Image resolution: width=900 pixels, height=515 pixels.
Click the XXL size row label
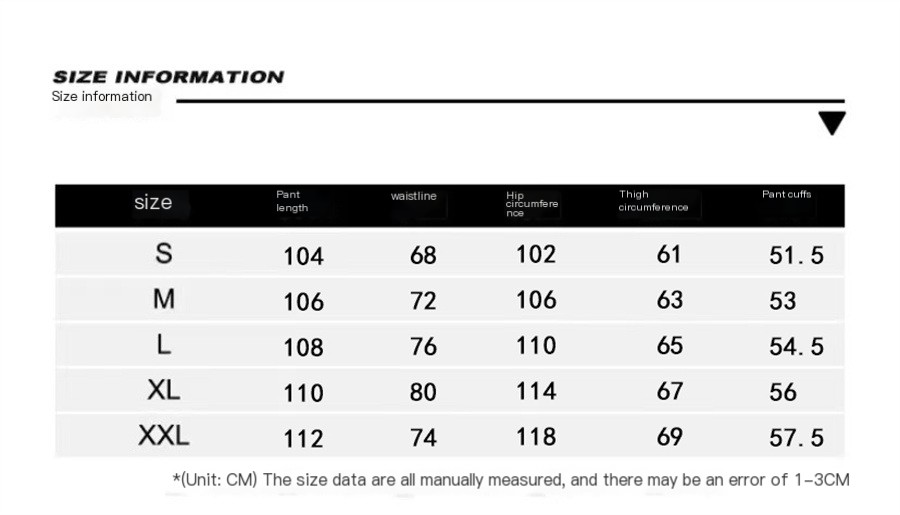point(164,436)
